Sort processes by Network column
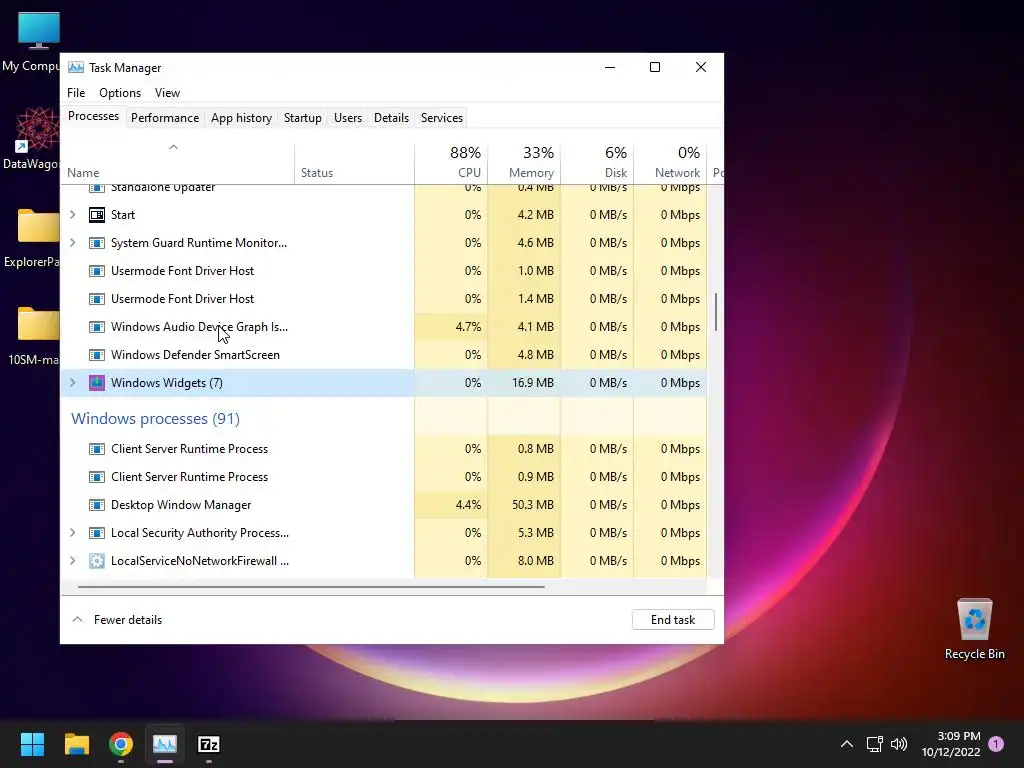 [671, 163]
